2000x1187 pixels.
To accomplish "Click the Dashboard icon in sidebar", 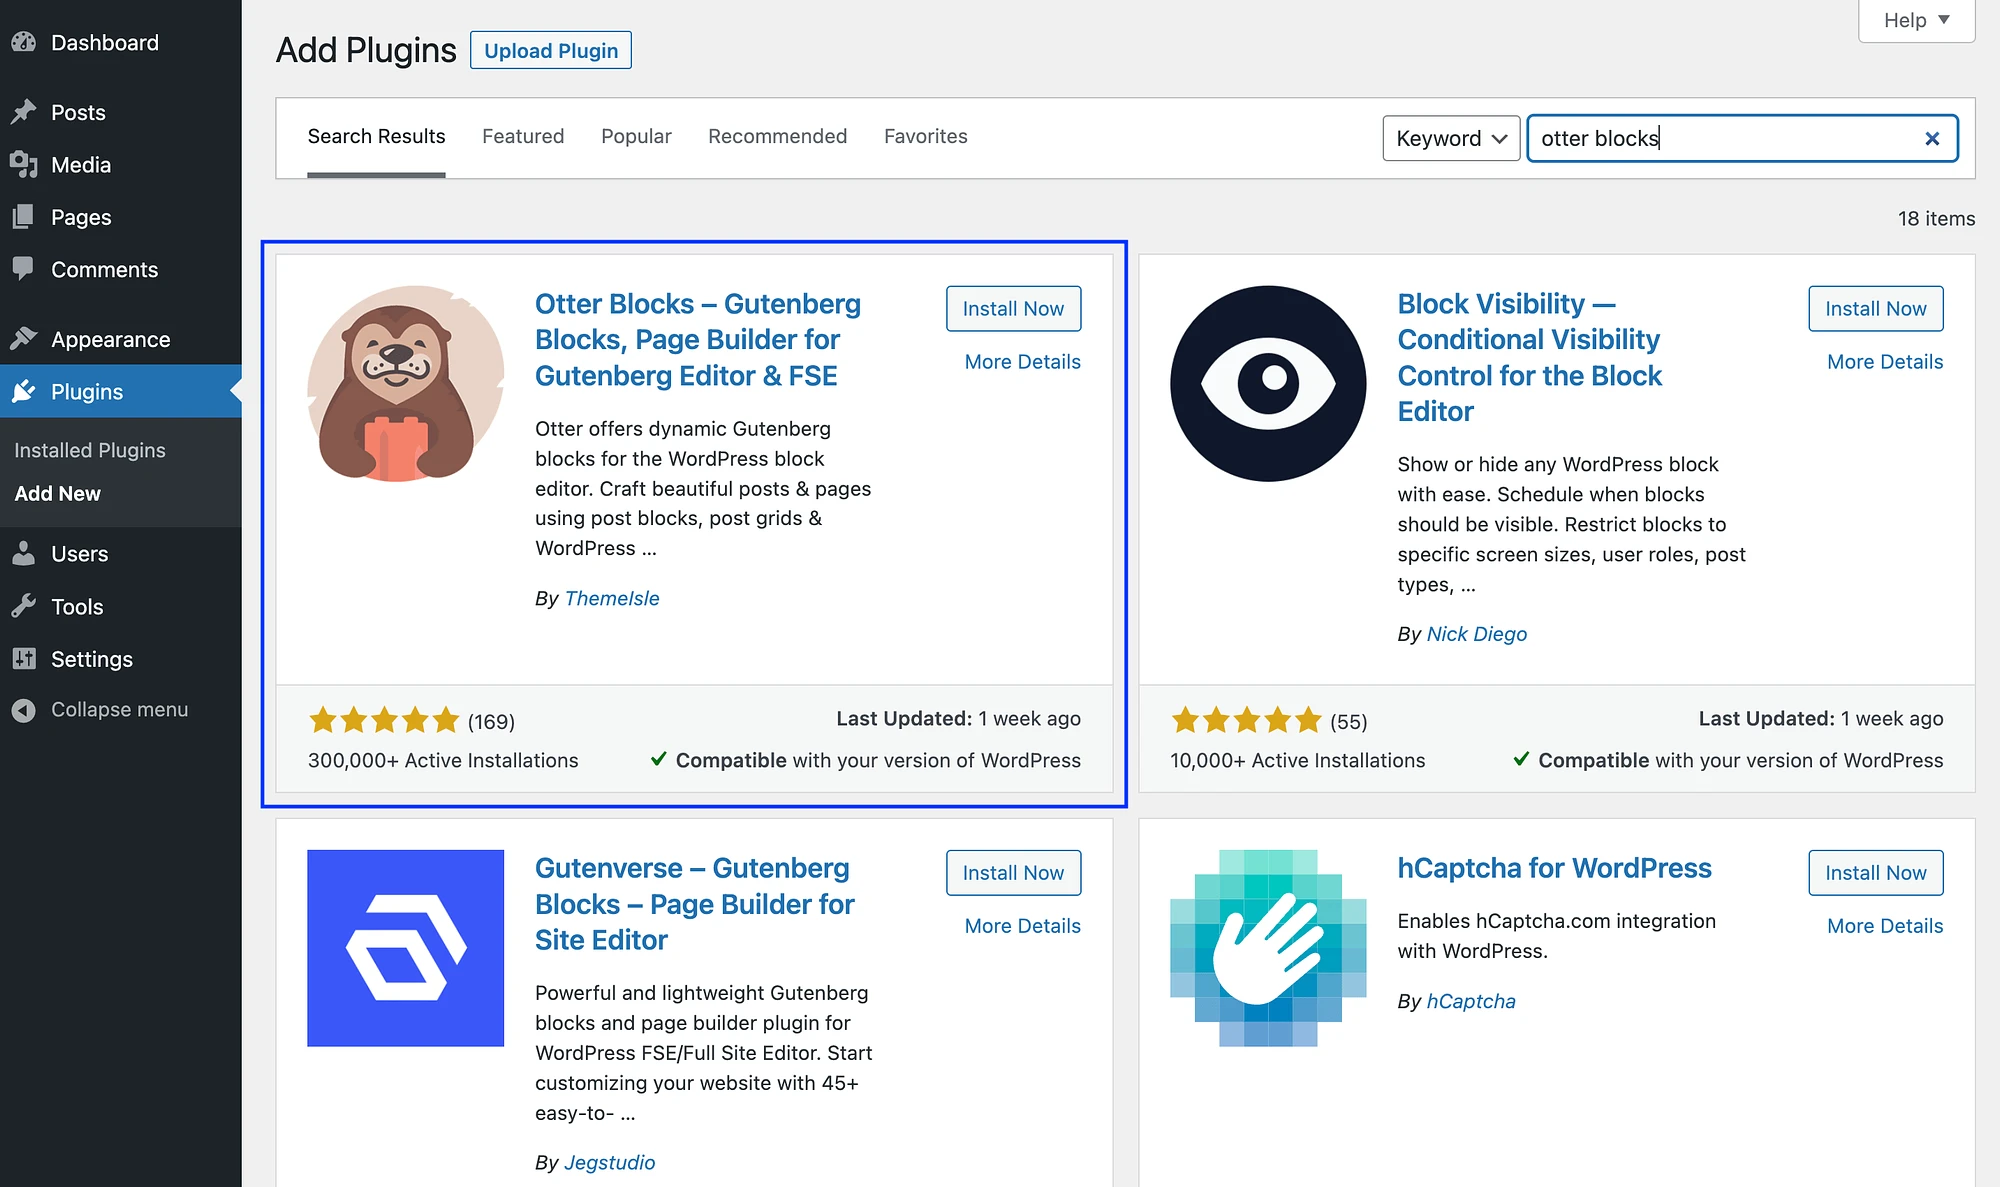I will (23, 41).
